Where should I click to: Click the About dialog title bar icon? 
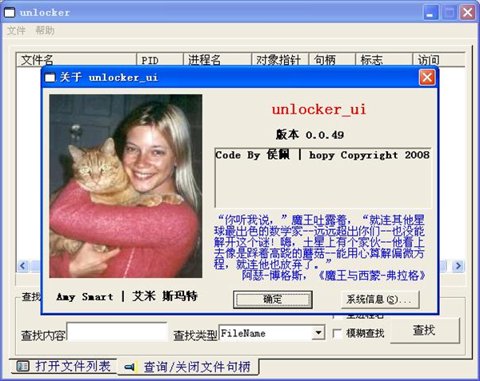coord(50,78)
